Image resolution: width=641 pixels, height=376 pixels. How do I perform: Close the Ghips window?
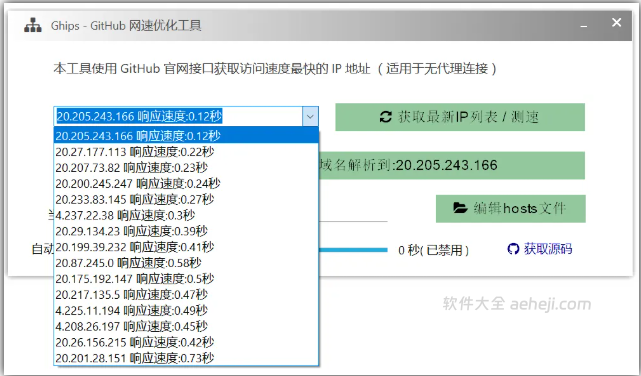(616, 22)
